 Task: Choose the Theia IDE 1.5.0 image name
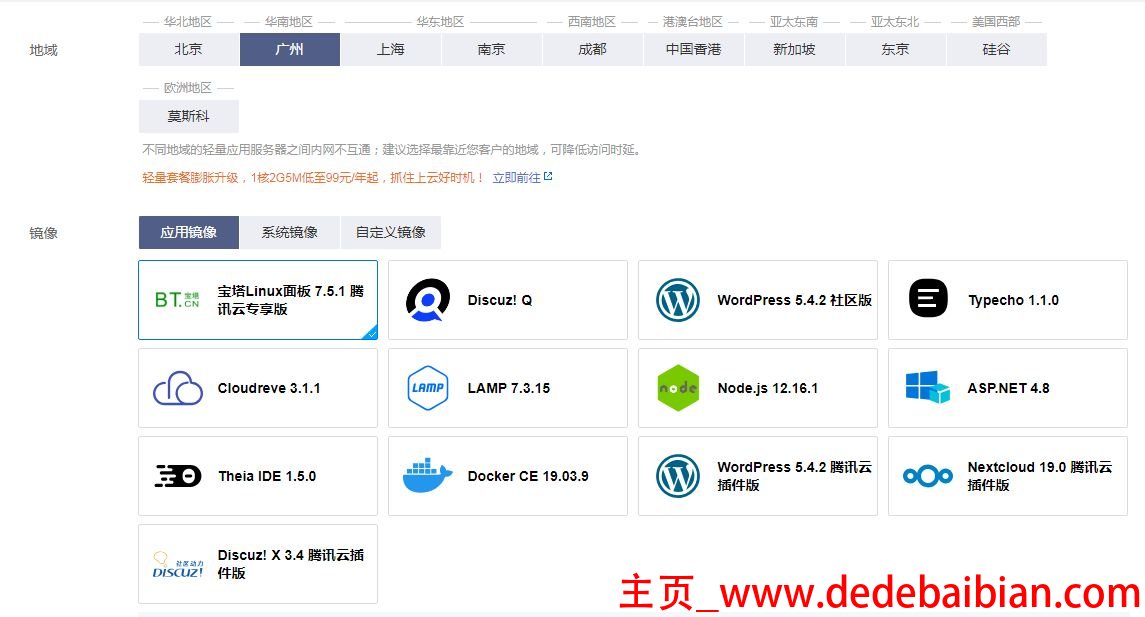(267, 476)
